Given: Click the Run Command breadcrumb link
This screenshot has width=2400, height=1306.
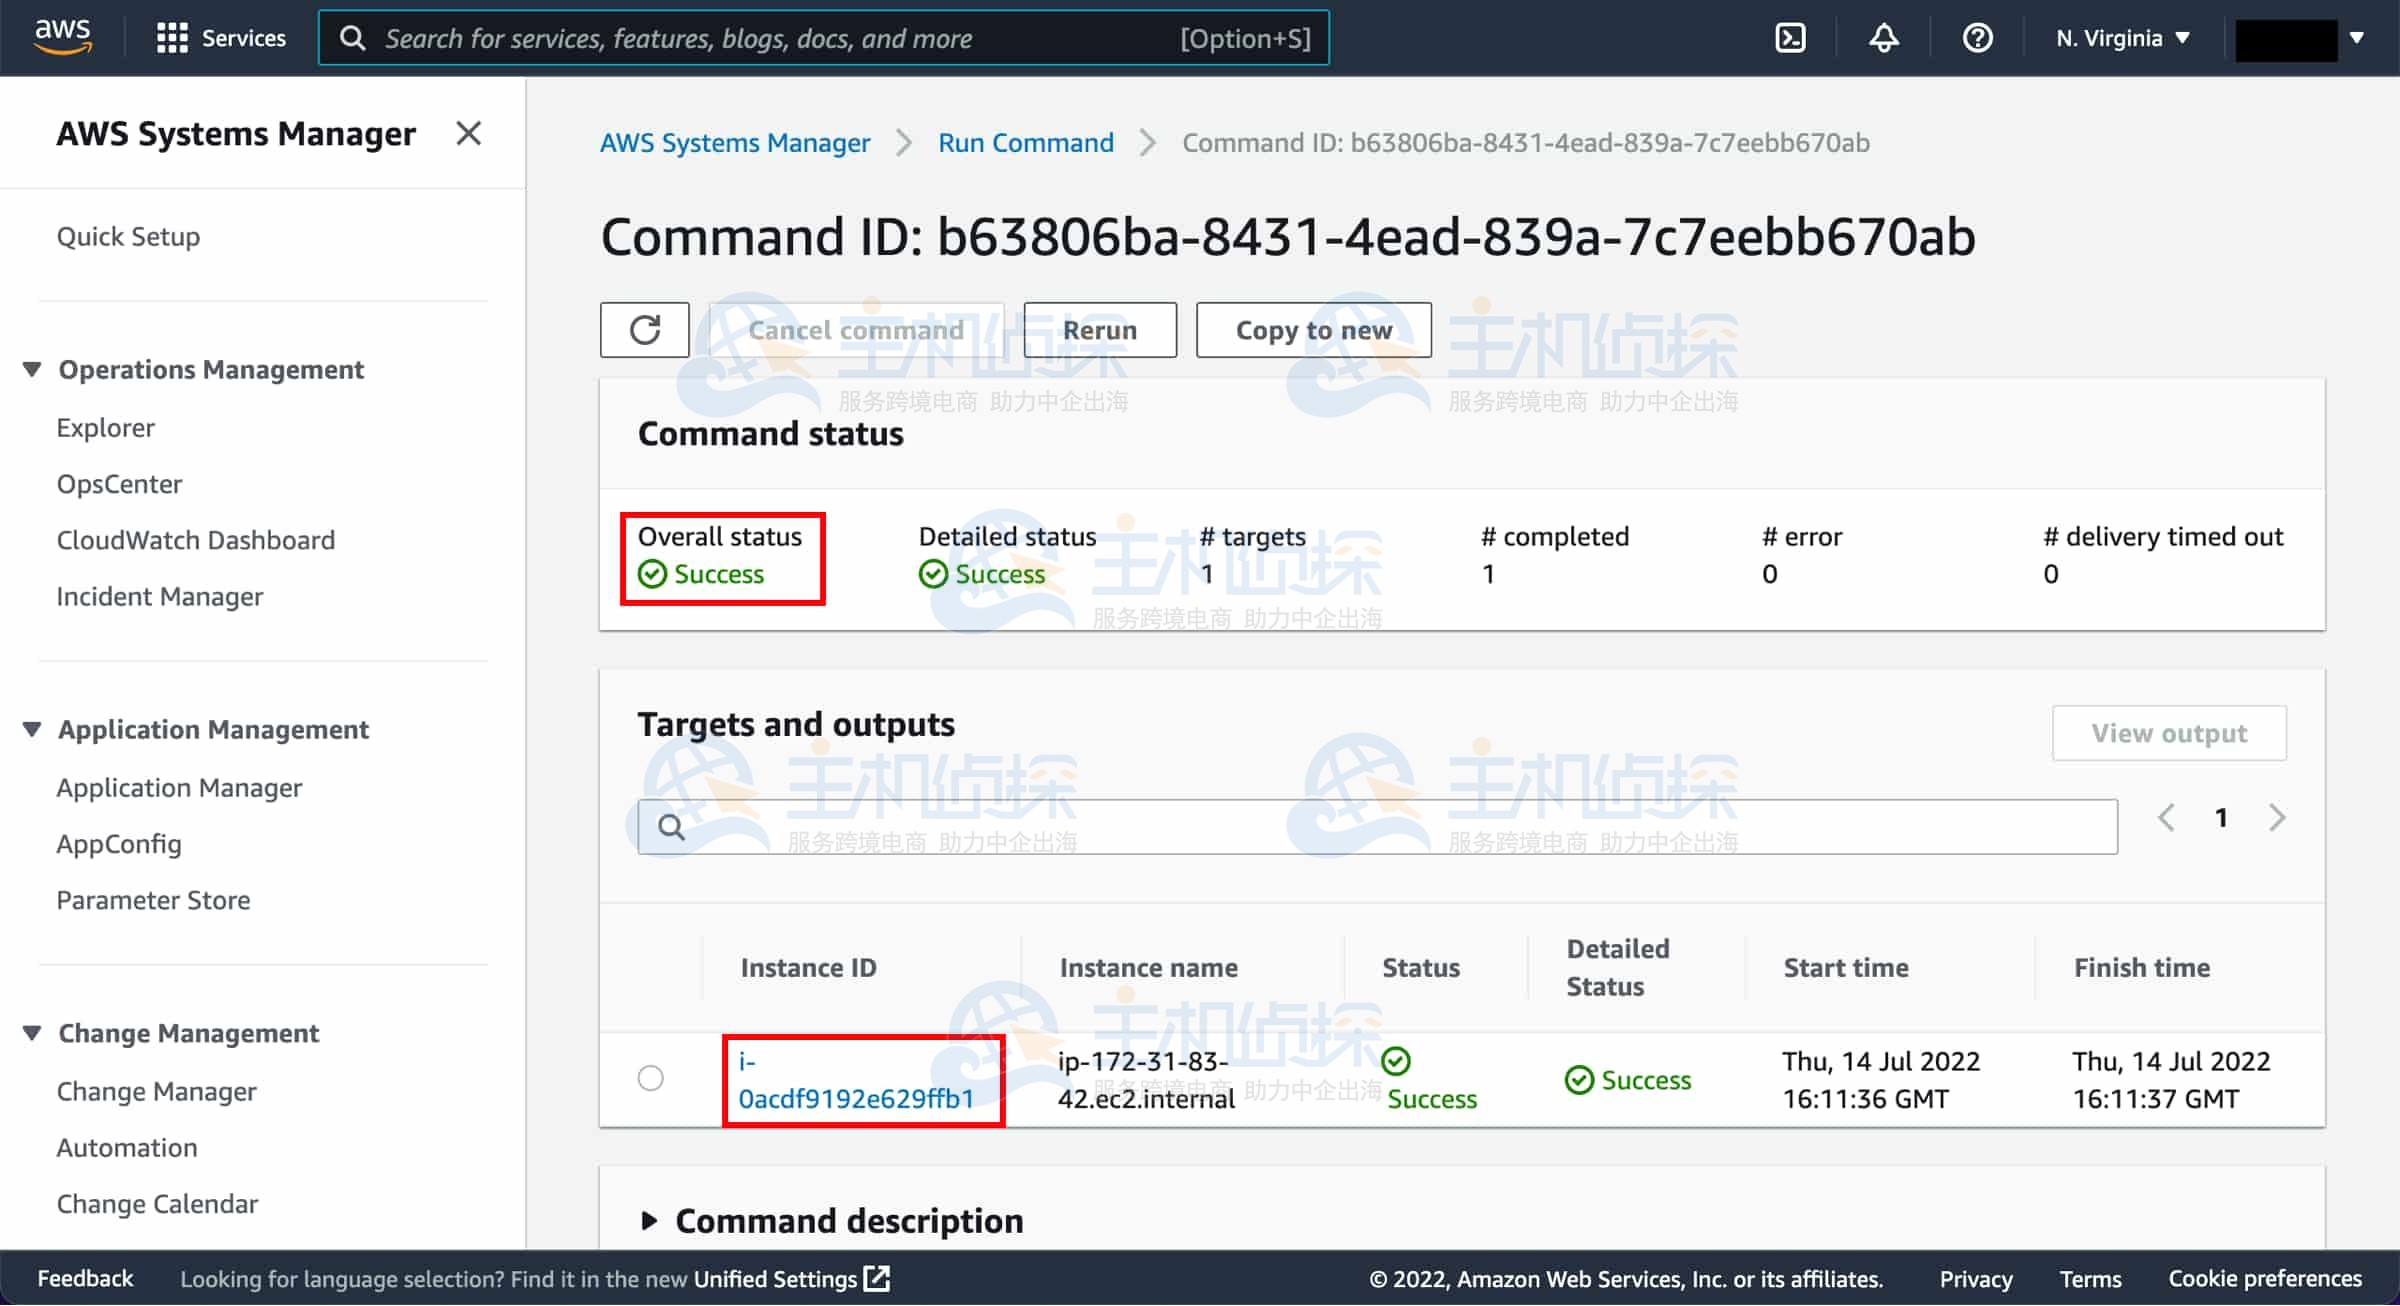Looking at the screenshot, I should (x=1025, y=143).
